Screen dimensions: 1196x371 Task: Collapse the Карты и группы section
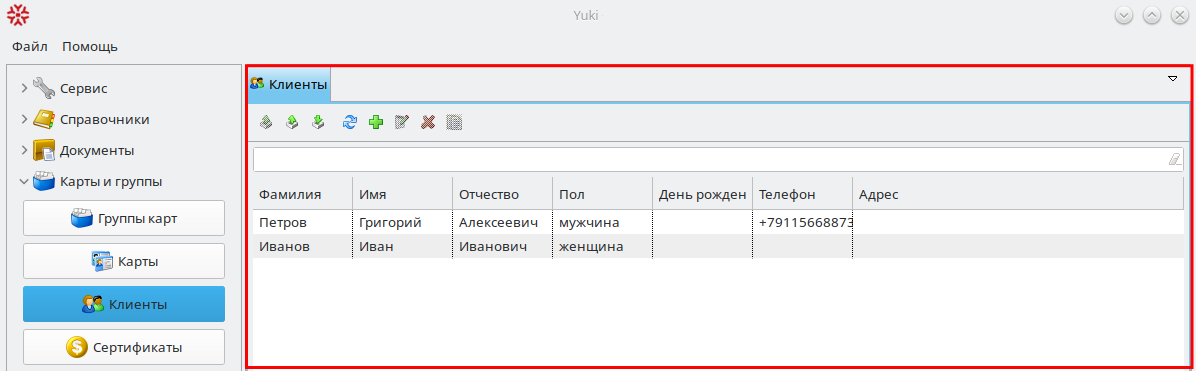[24, 182]
